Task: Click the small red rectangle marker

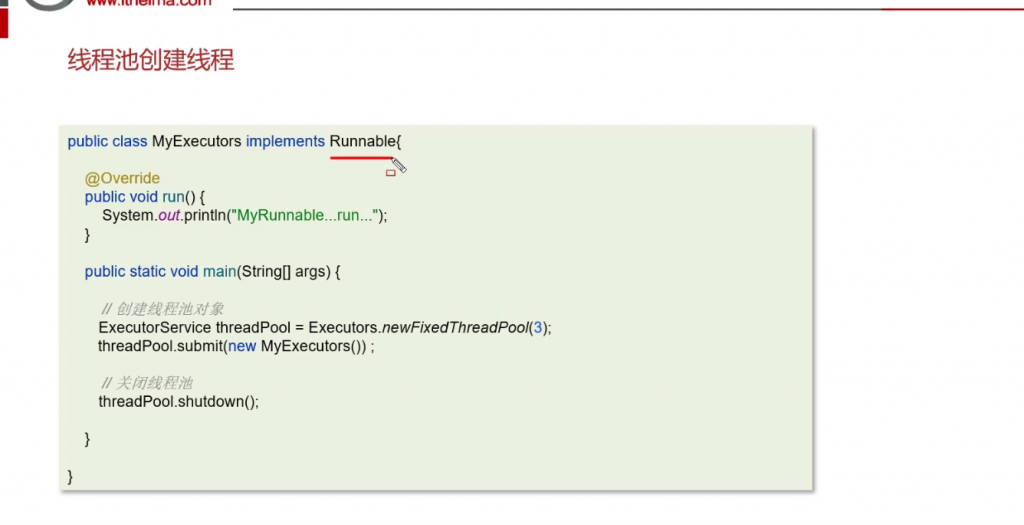Action: point(391,173)
